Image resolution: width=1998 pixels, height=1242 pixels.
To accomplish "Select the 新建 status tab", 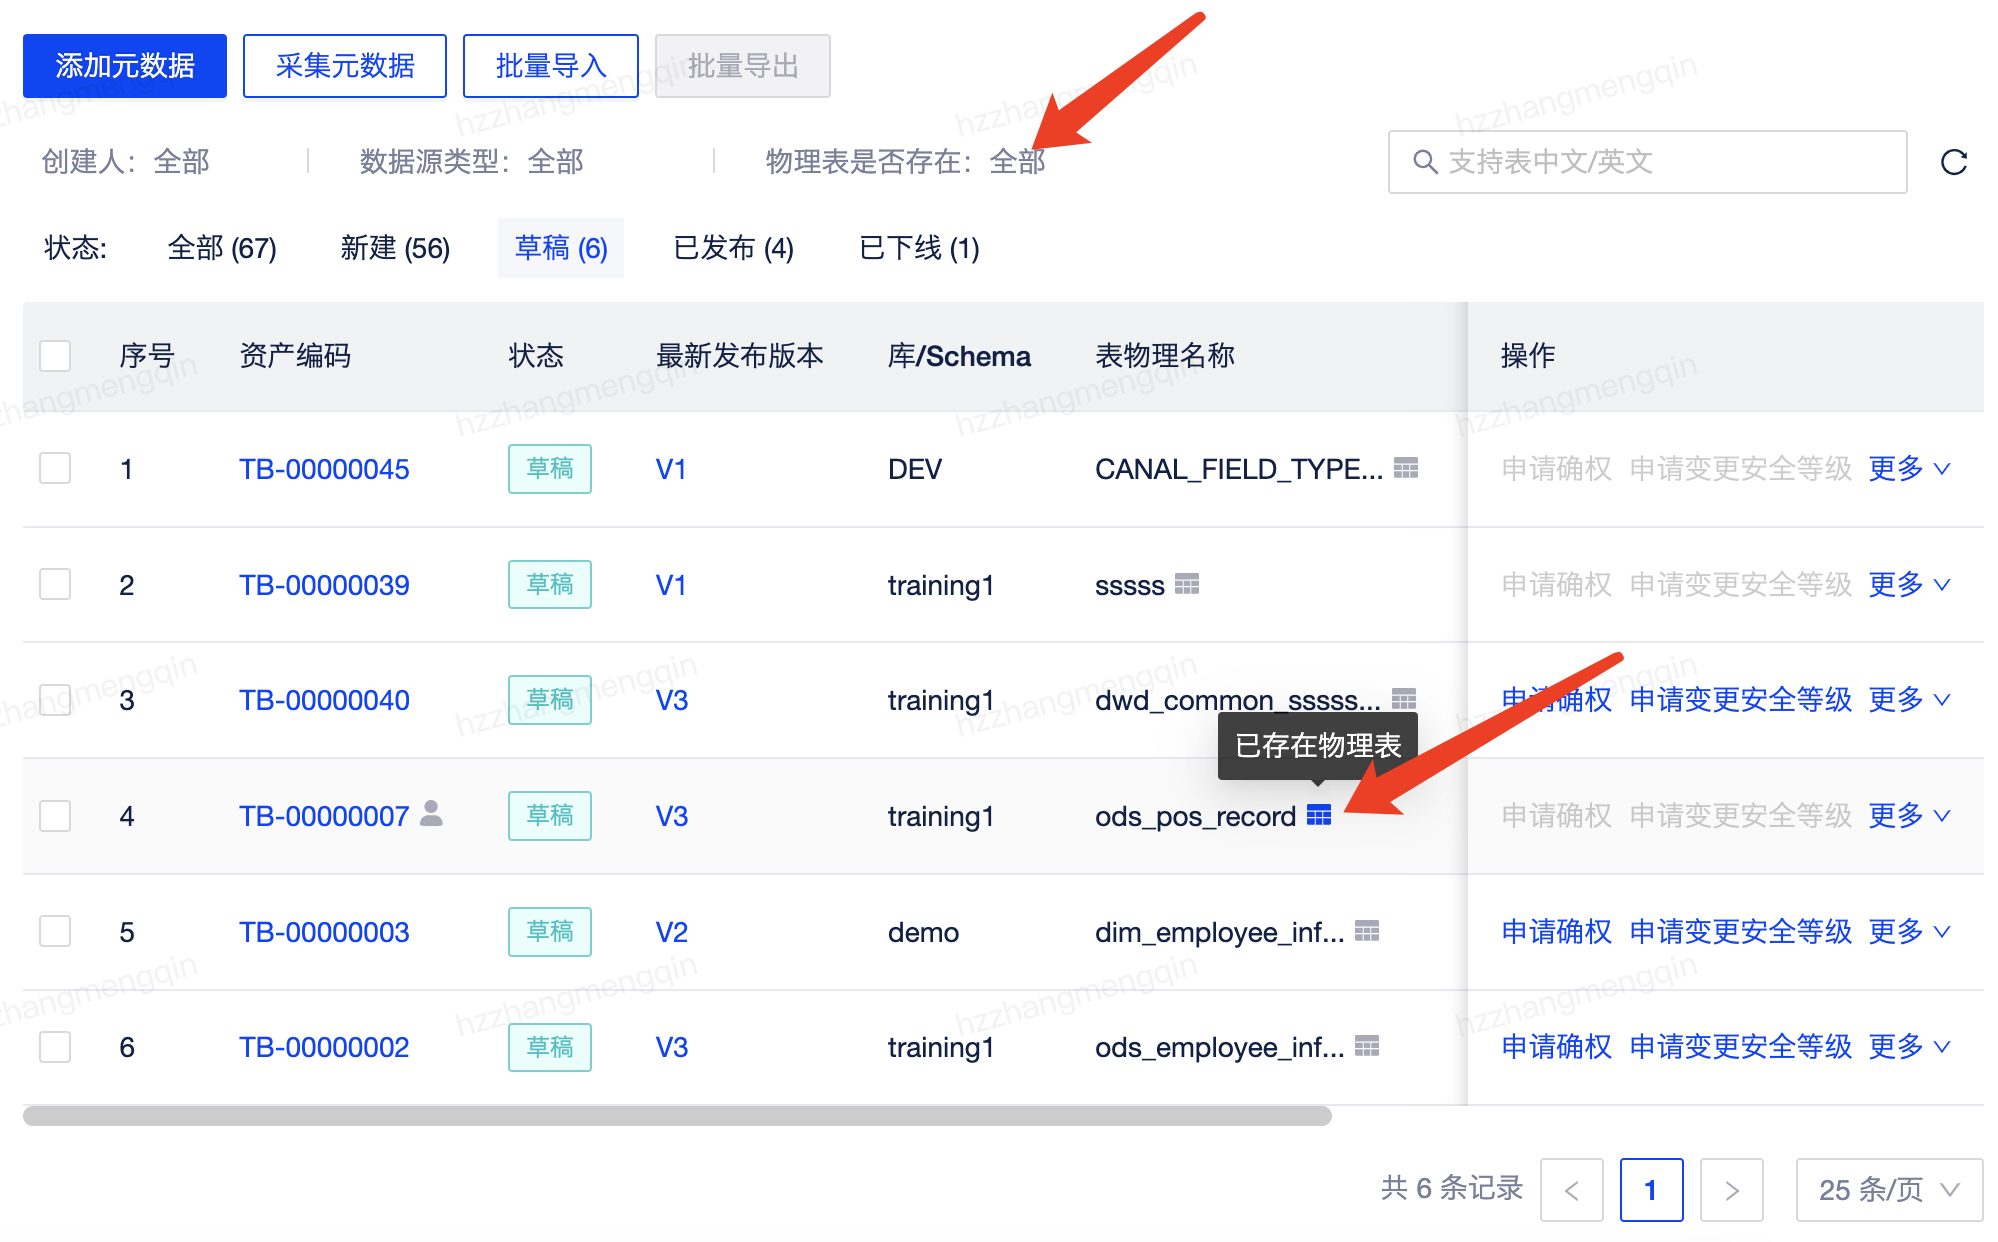I will [394, 248].
